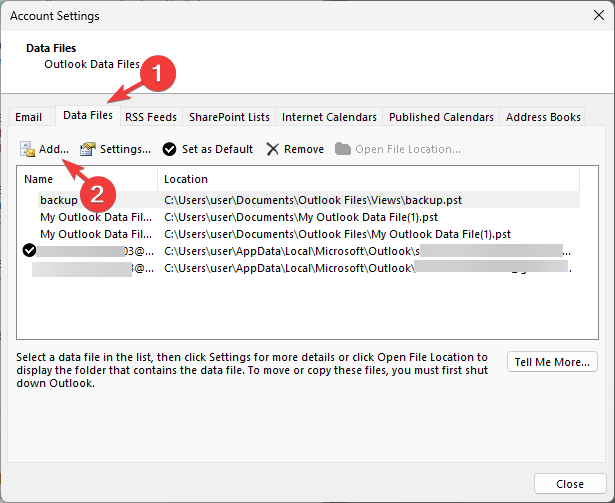
Task: Click the Open File Location folder icon
Action: point(342,149)
